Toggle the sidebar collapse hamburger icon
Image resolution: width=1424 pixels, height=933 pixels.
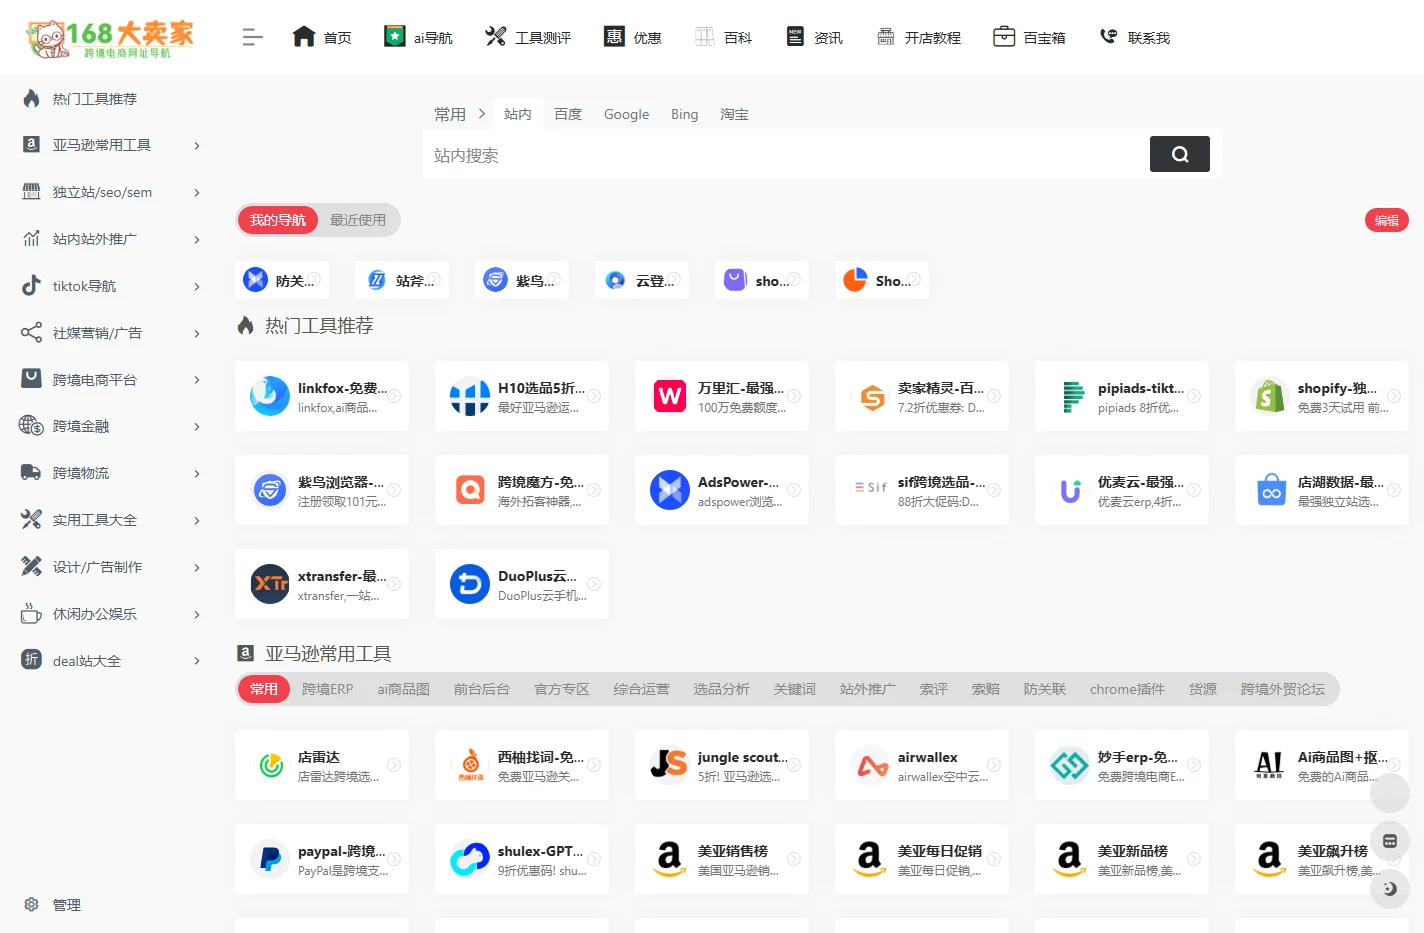[x=252, y=38]
